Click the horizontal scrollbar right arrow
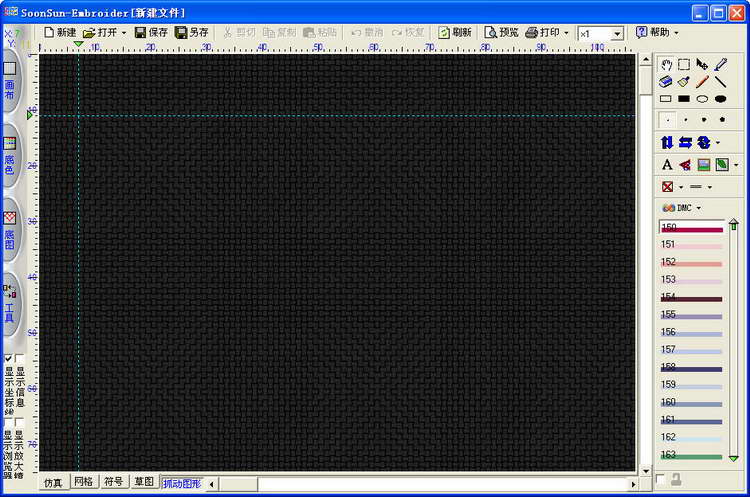This screenshot has height=497, width=750. [x=634, y=485]
